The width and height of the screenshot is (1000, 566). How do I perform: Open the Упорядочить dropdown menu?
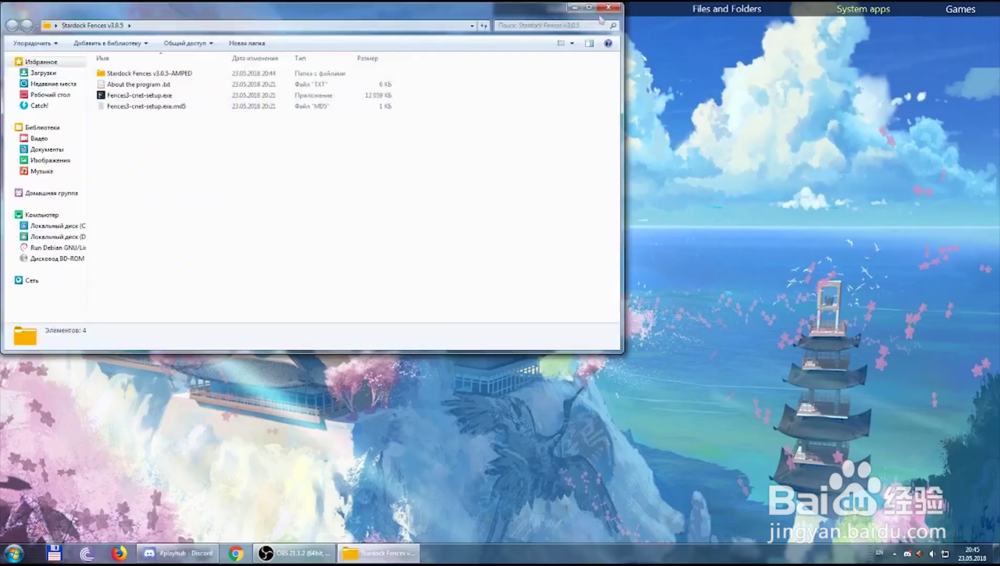[35, 43]
